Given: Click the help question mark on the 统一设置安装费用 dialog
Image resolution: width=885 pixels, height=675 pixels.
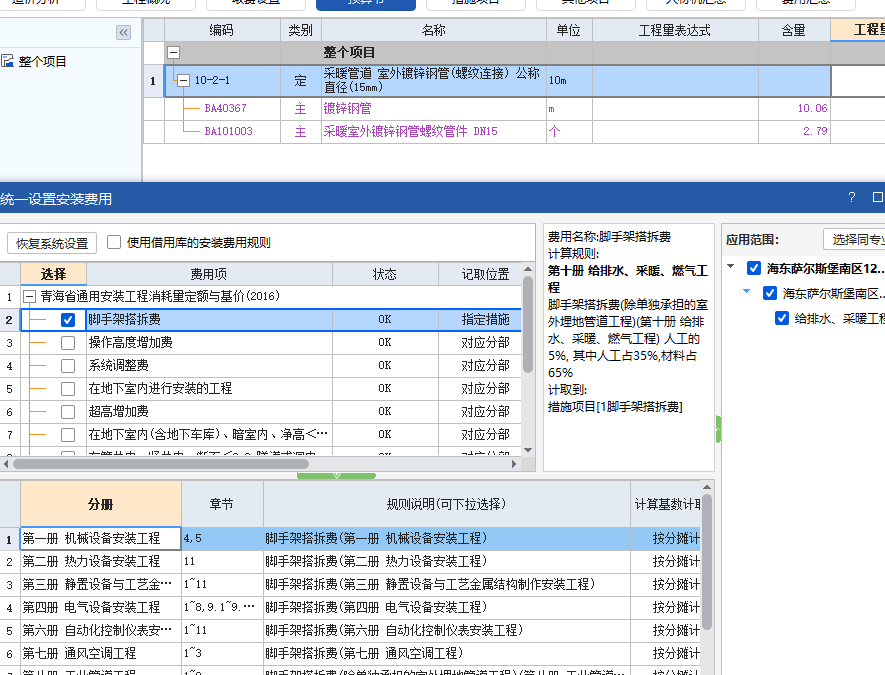Looking at the screenshot, I should [x=851, y=197].
